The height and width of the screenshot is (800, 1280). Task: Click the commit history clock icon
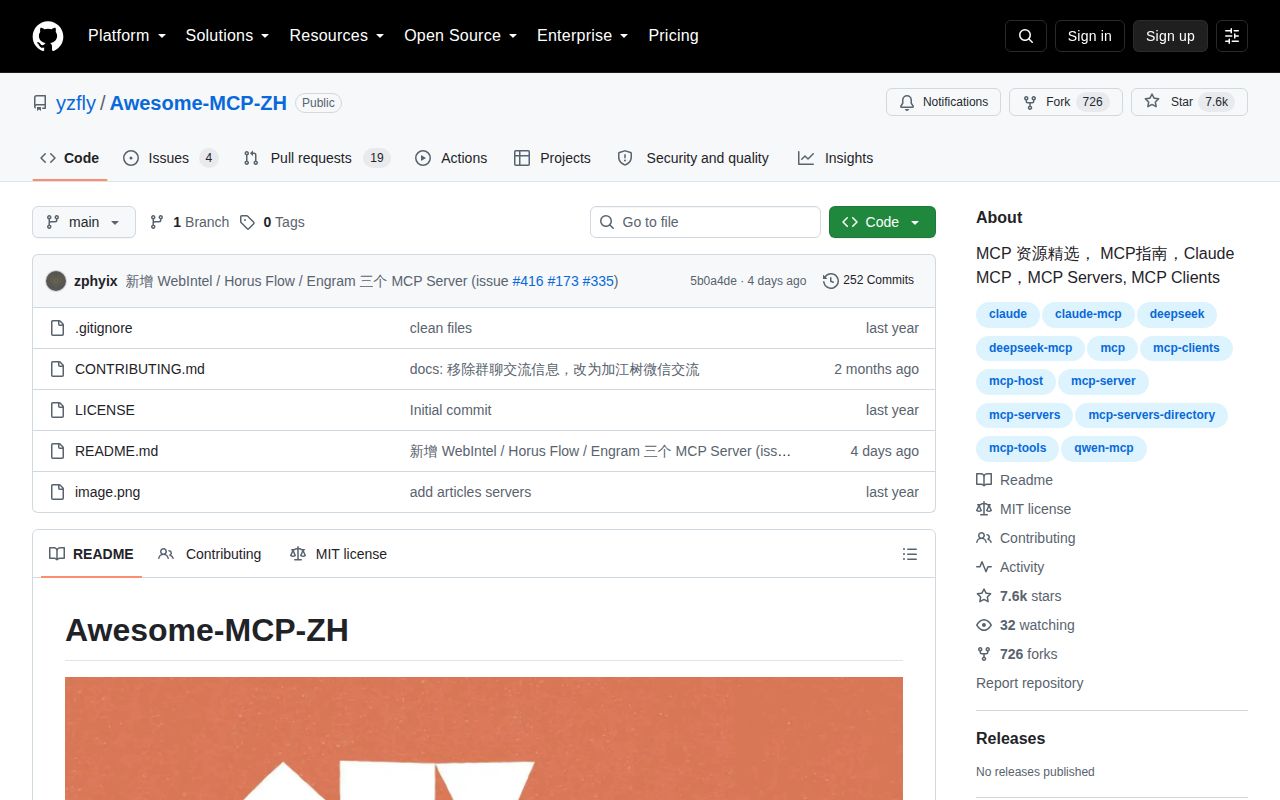(830, 281)
